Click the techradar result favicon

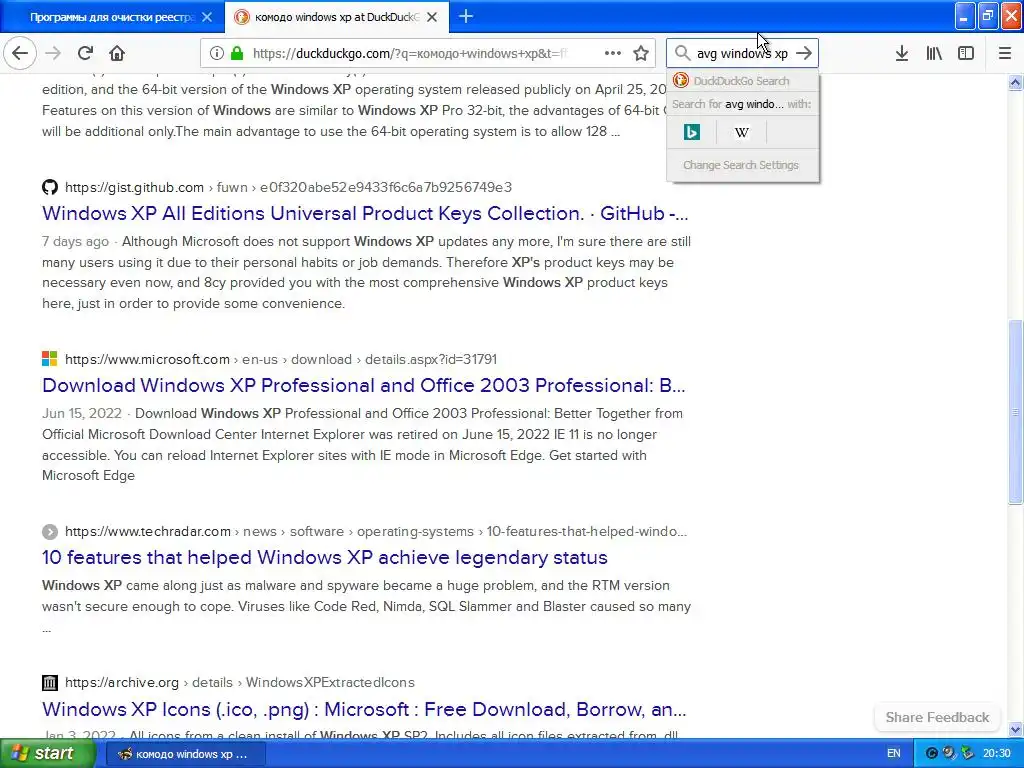click(x=50, y=532)
